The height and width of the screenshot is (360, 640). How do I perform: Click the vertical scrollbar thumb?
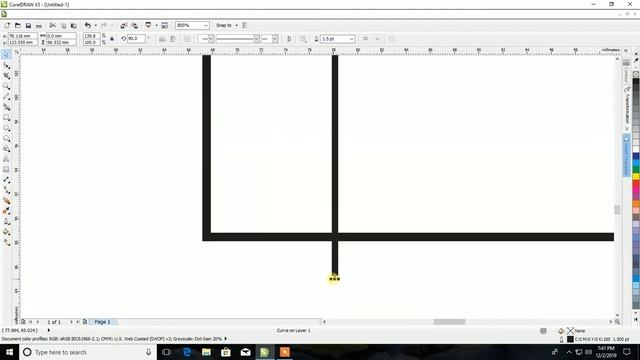(617, 210)
